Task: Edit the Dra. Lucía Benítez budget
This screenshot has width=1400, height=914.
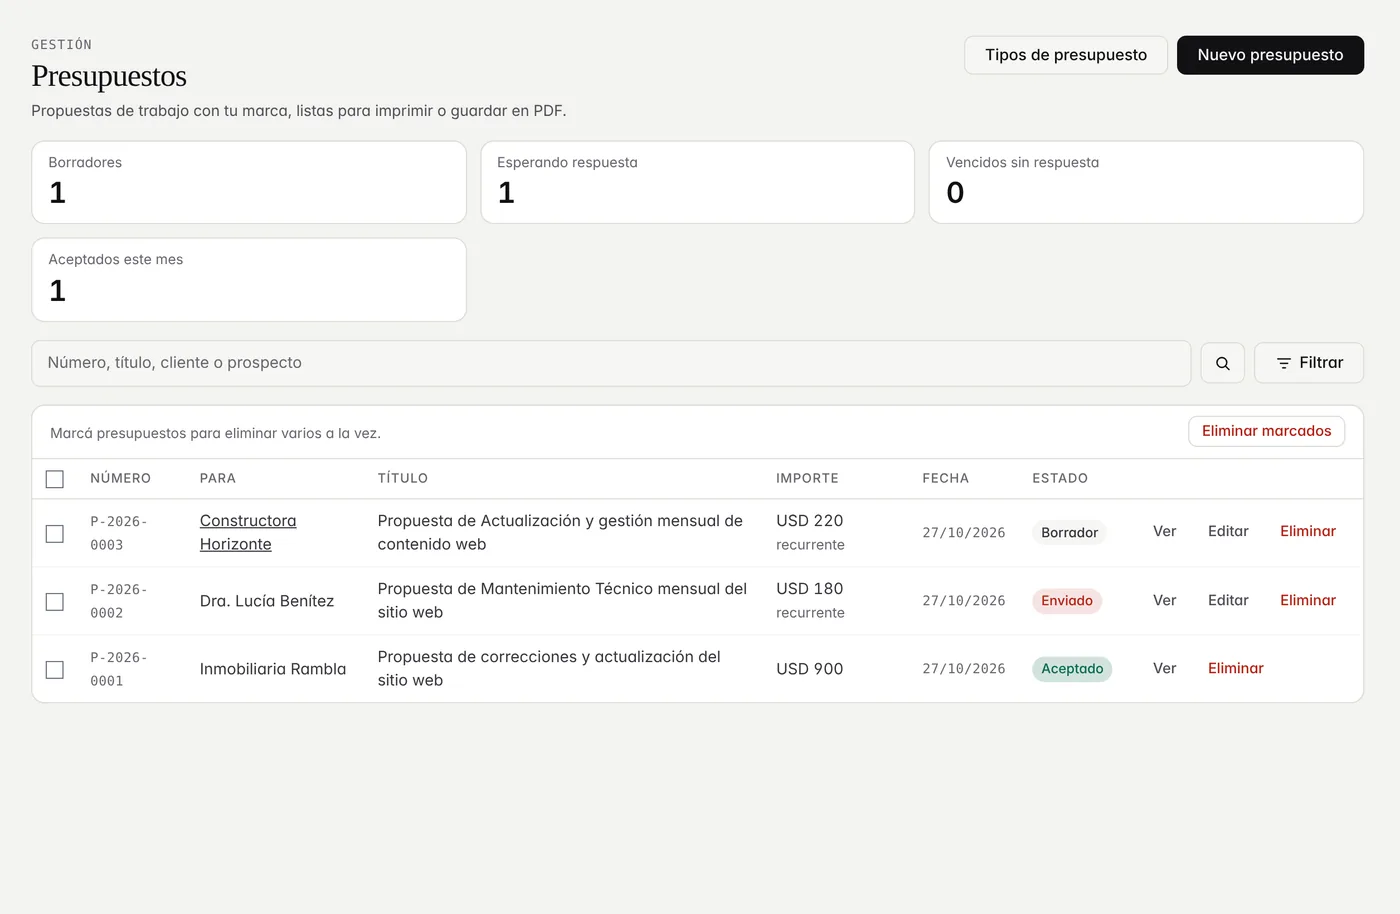Action: tap(1228, 600)
